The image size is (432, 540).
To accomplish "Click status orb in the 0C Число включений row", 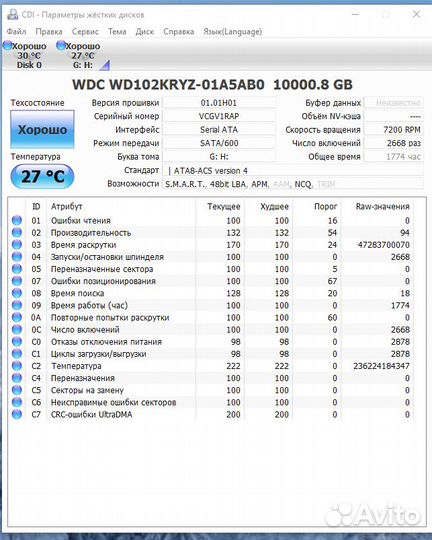I will 17,330.
